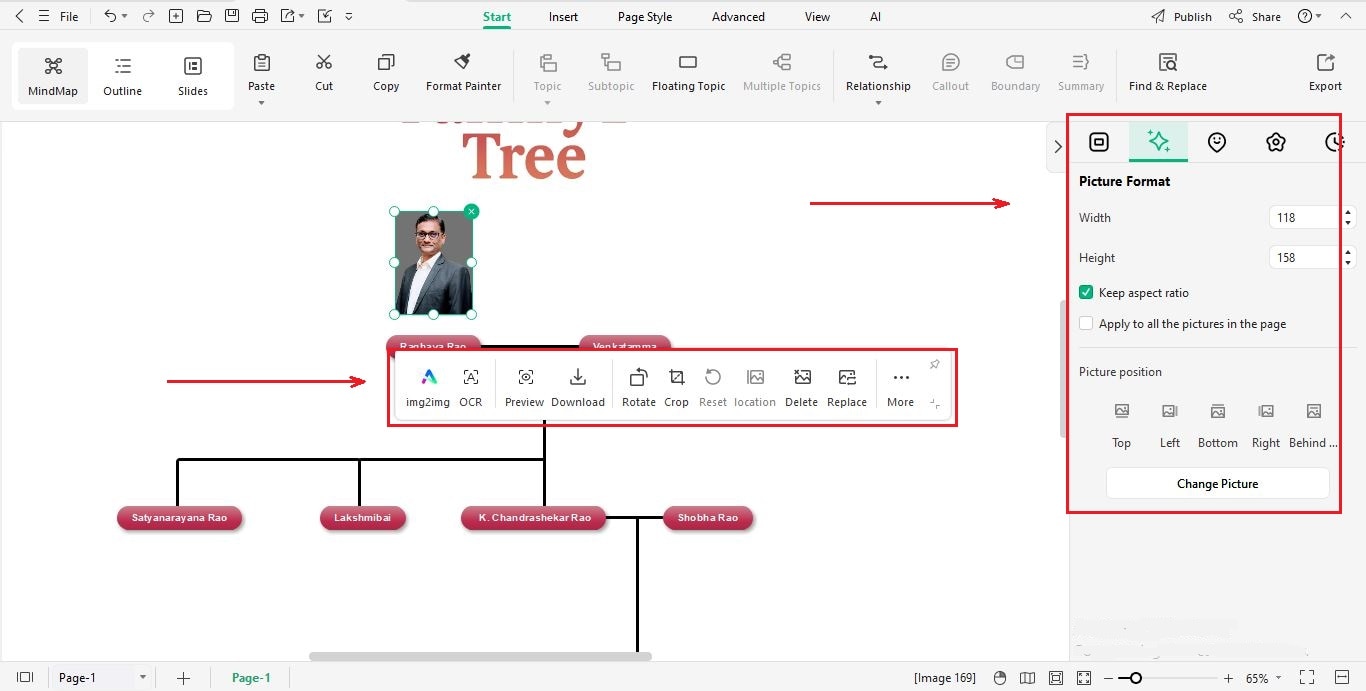Download the selected picture
Image resolution: width=1366 pixels, height=691 pixels.
(x=578, y=387)
